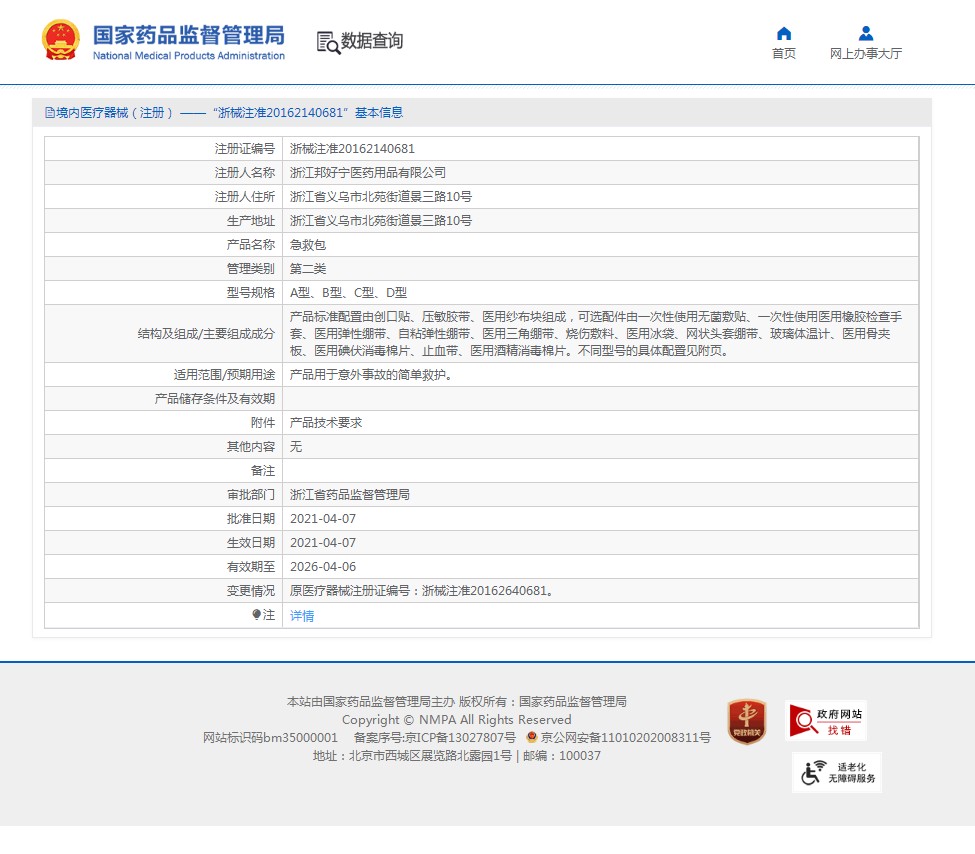975x854 pixels.
Task: Click 适用范围/预期用途 row label
Action: tap(224, 375)
